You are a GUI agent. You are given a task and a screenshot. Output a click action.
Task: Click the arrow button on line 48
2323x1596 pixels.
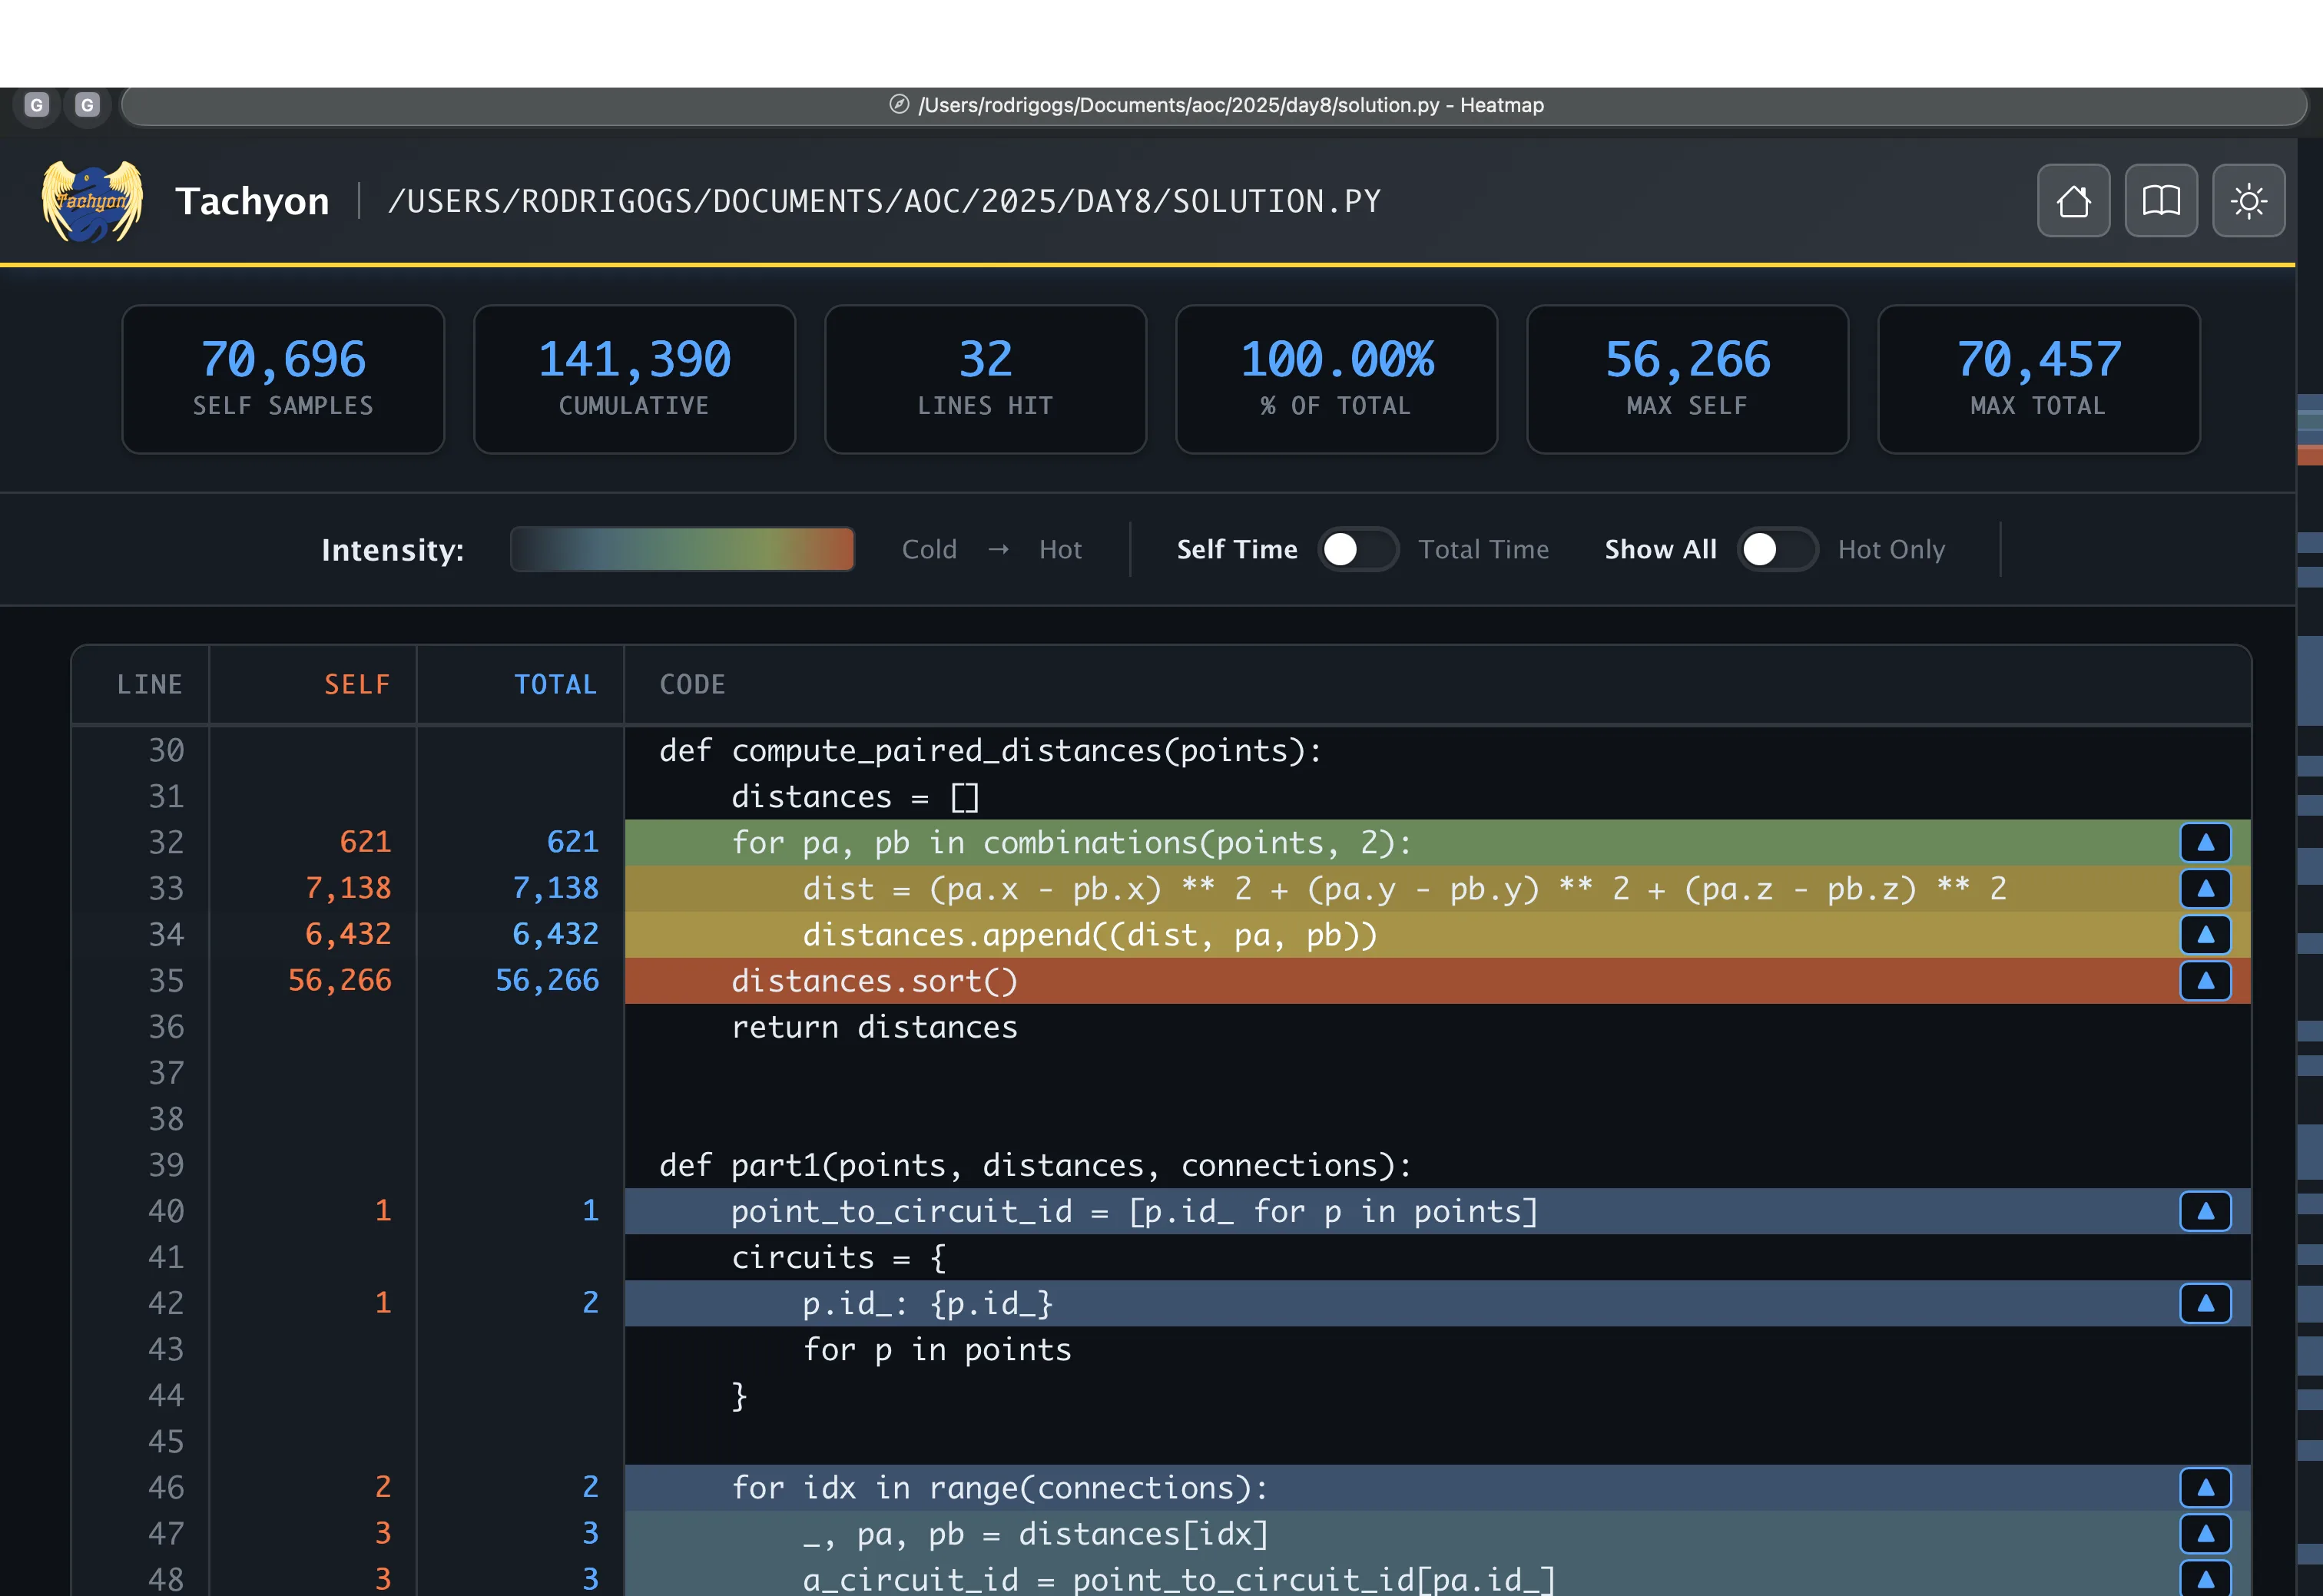click(2205, 1579)
